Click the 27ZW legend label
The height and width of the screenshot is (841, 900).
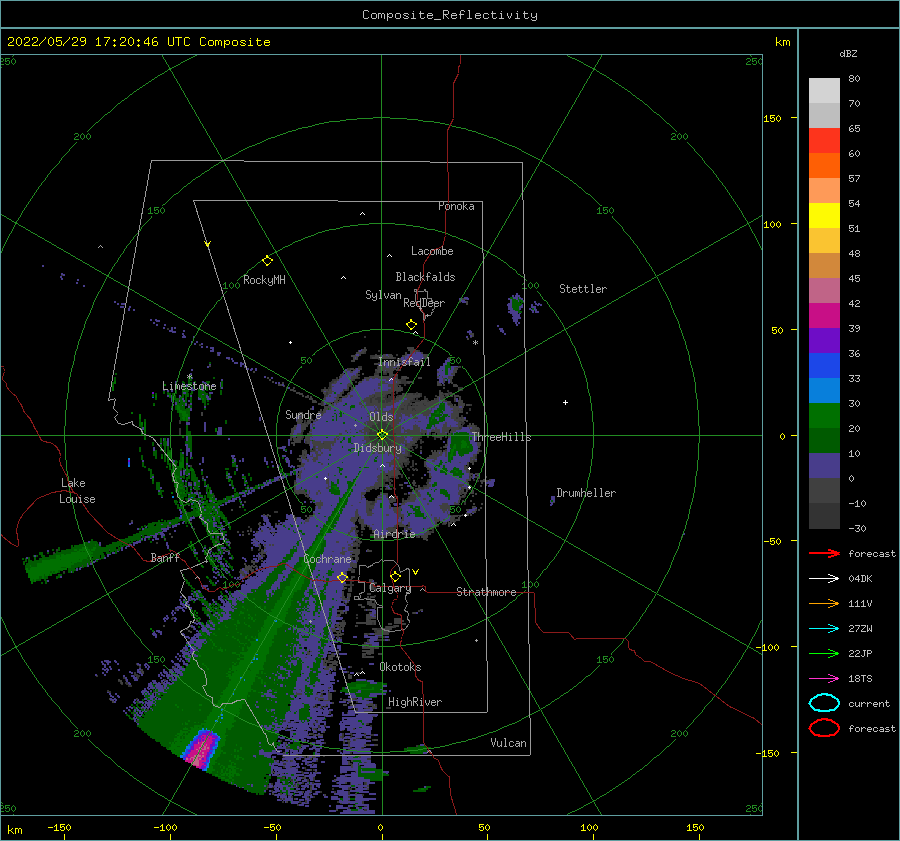click(x=860, y=629)
